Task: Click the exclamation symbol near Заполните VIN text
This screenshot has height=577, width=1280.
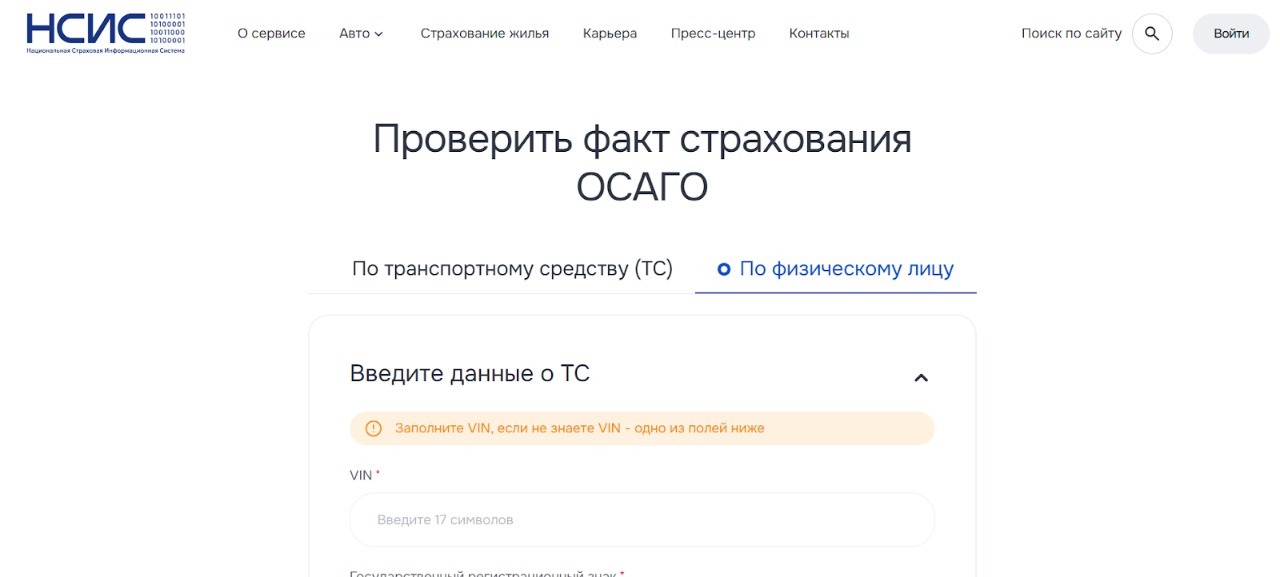Action: coord(372,428)
